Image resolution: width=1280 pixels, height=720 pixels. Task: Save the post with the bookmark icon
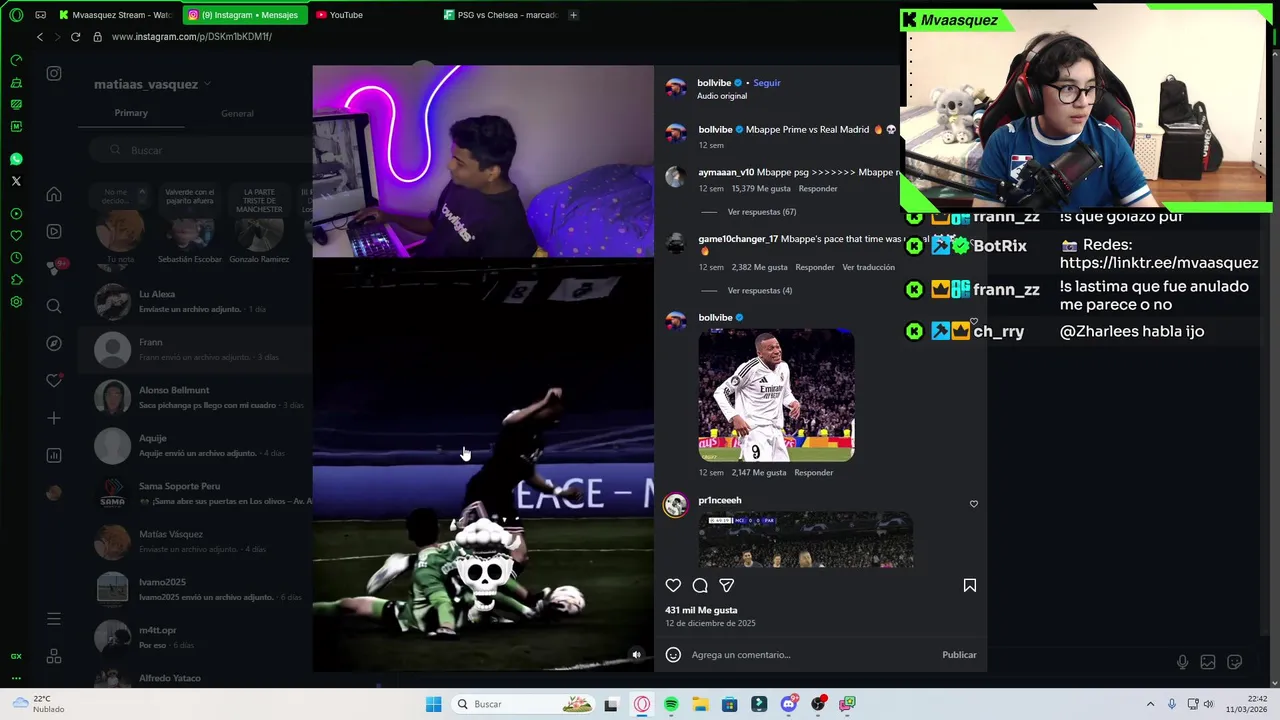pos(969,586)
